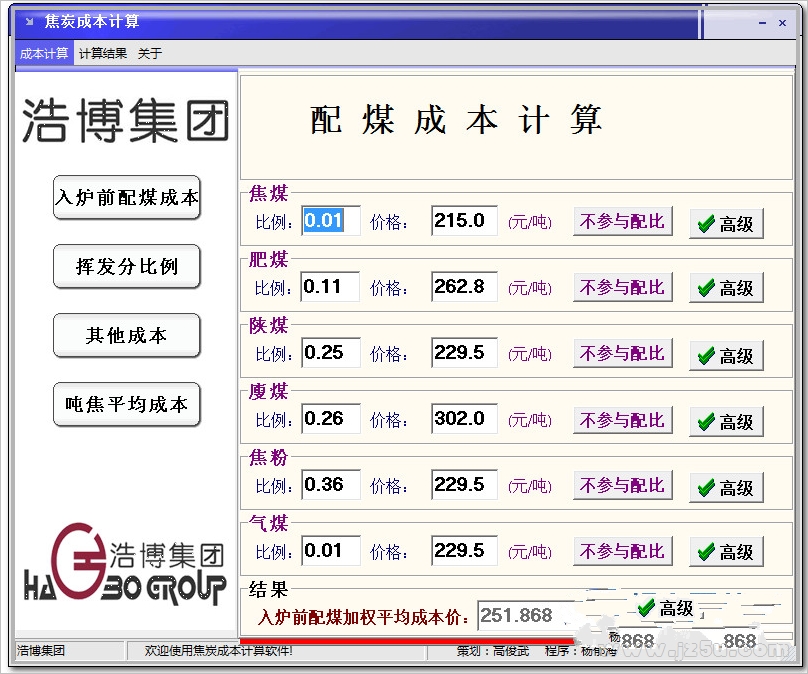
Task: Click the 吨焦平均成本 button
Action: tap(127, 405)
